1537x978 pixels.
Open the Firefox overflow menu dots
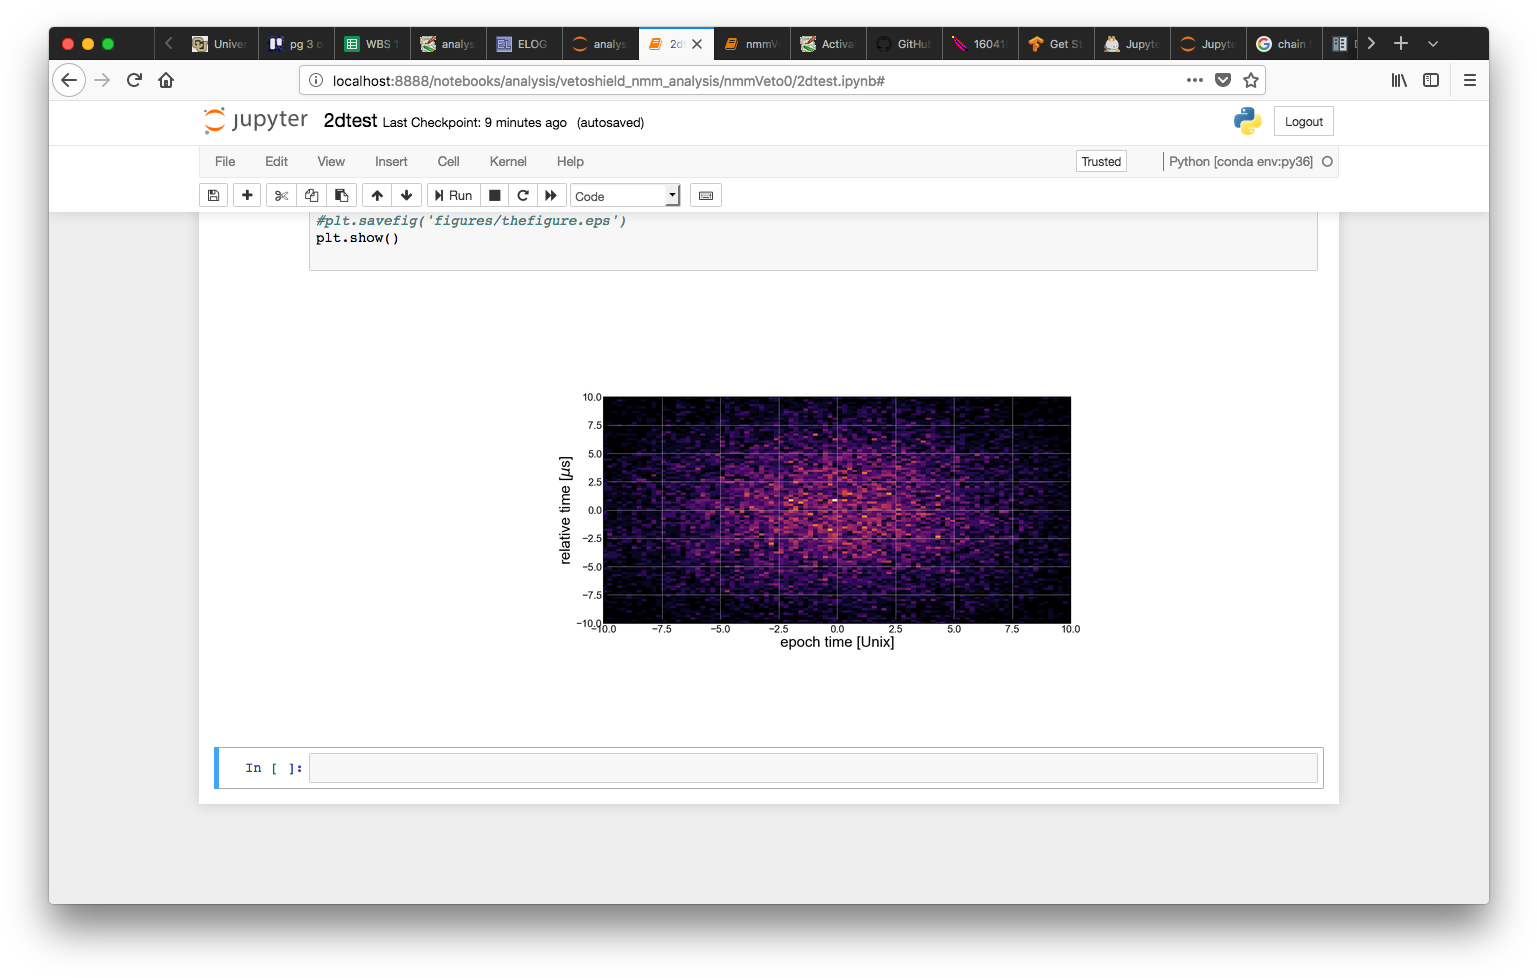(x=1194, y=79)
